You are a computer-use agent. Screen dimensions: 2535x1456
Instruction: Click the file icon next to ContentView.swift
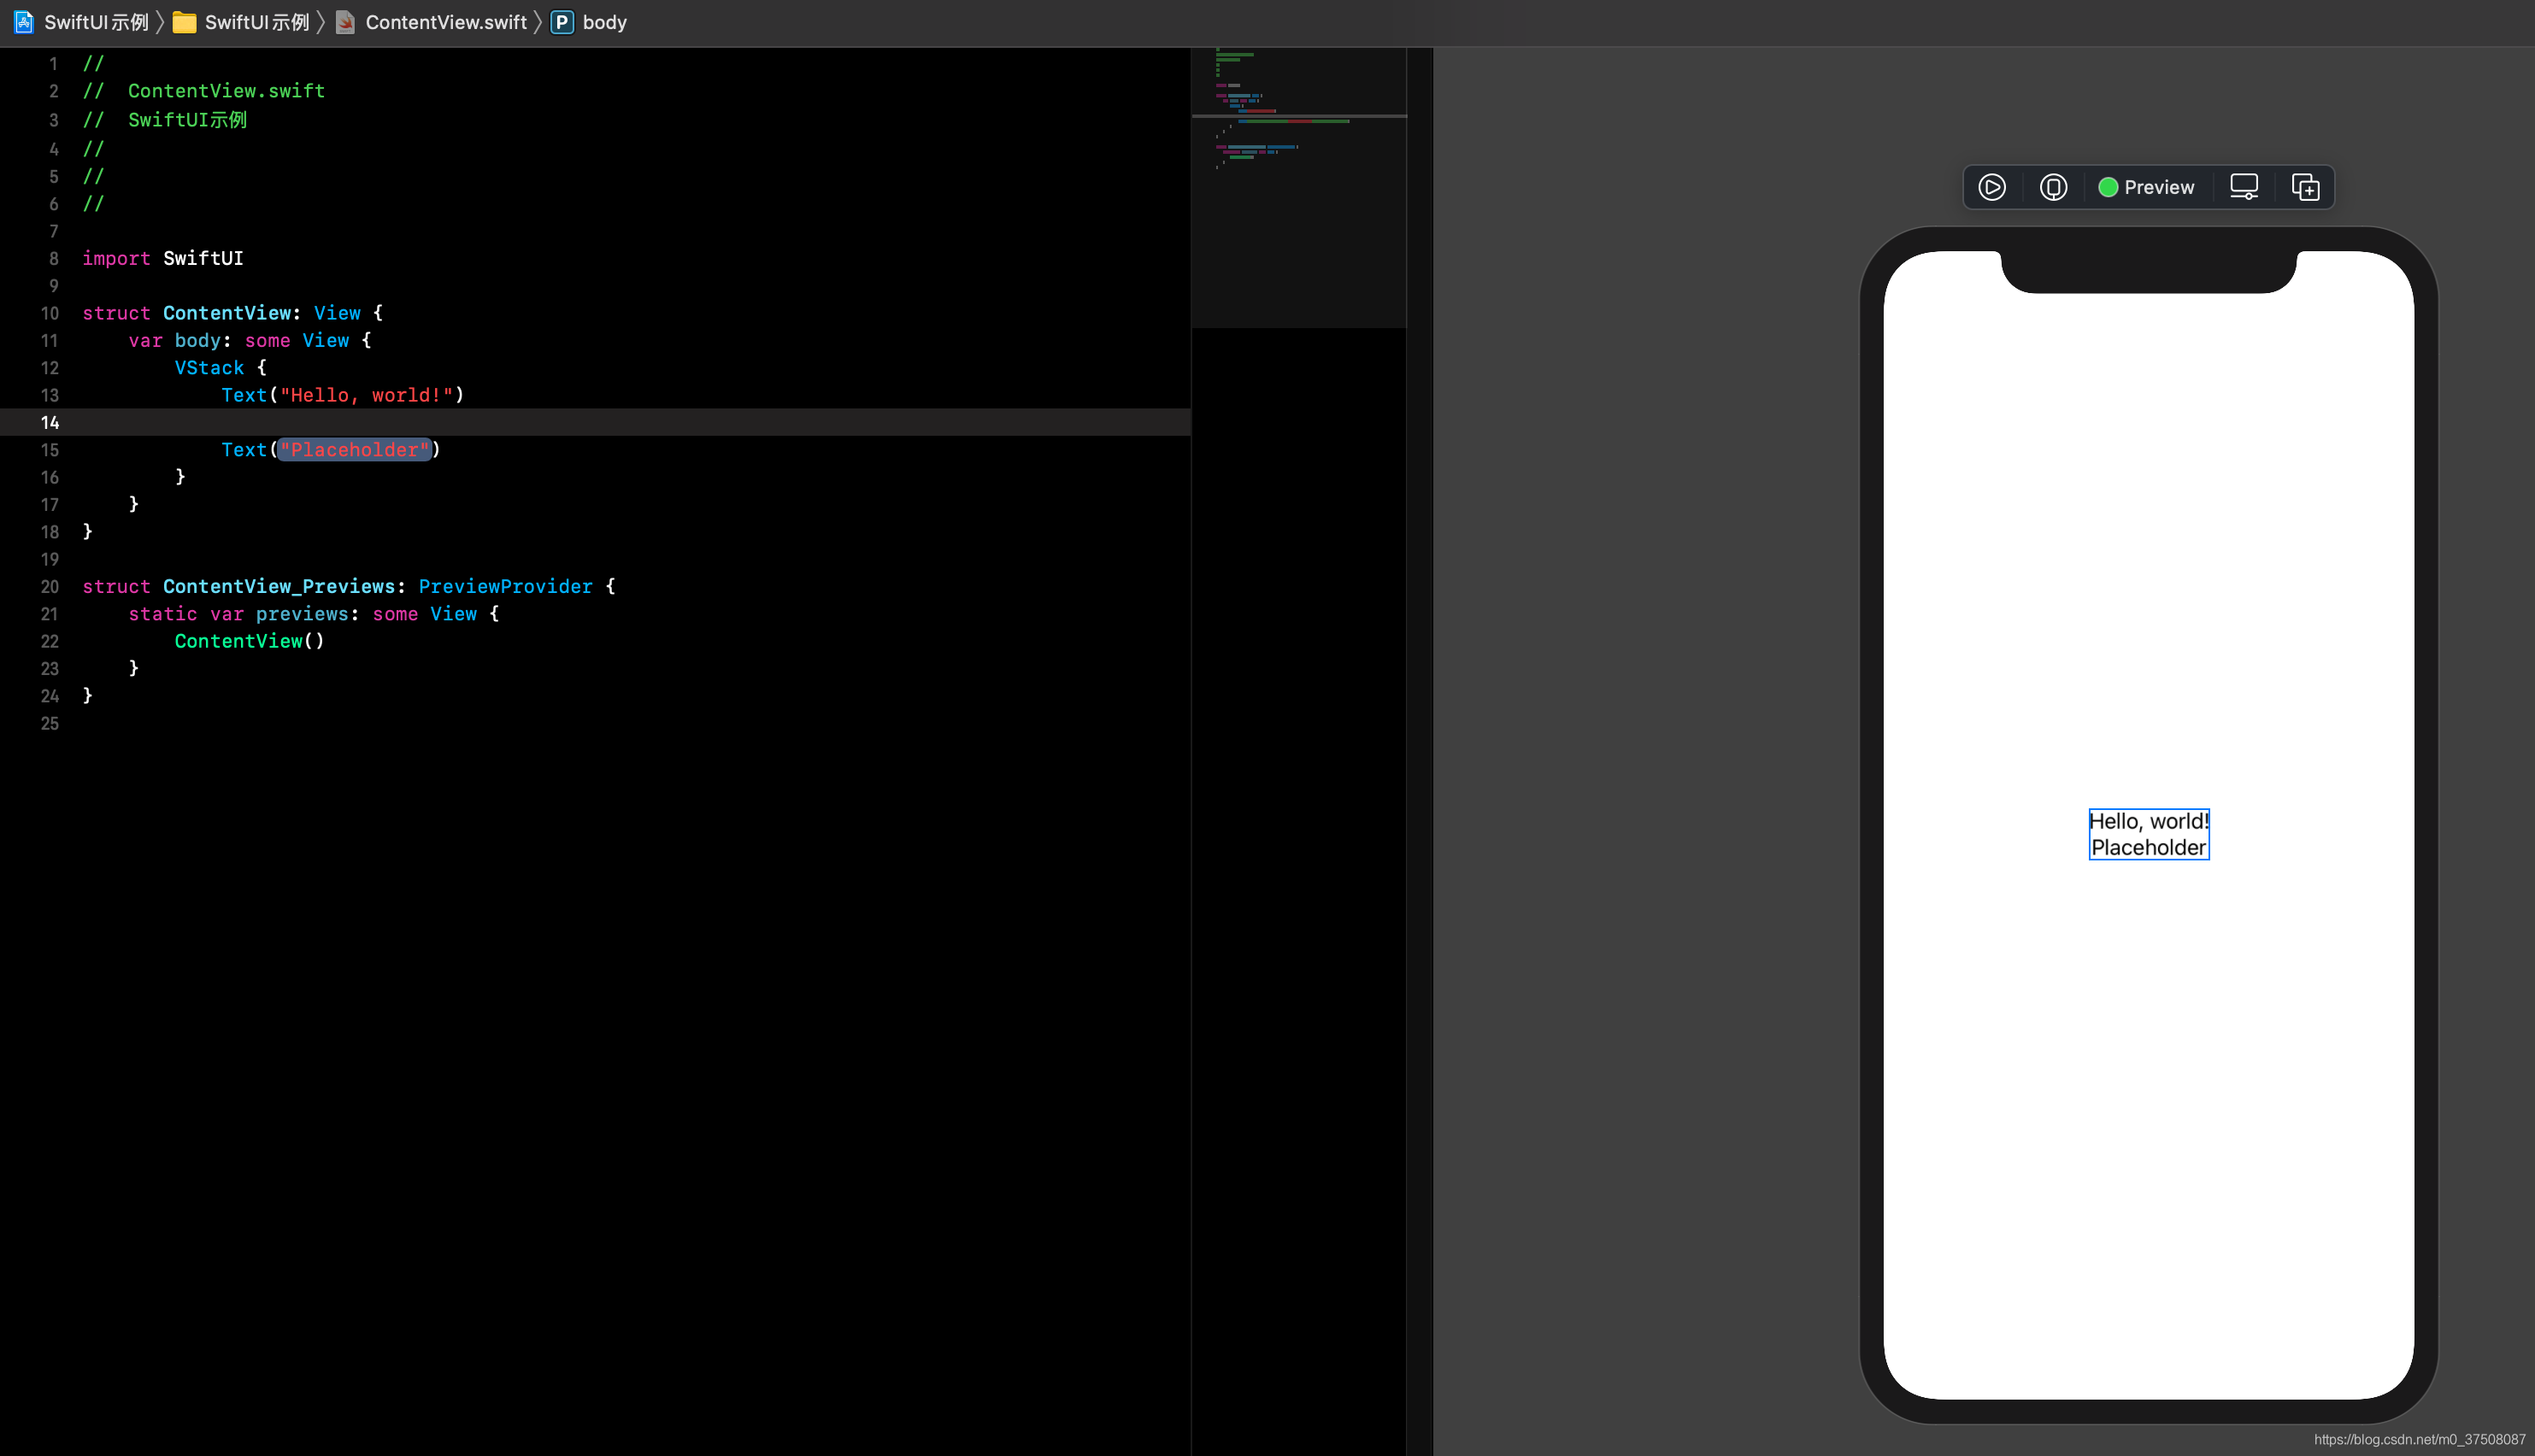tap(343, 21)
